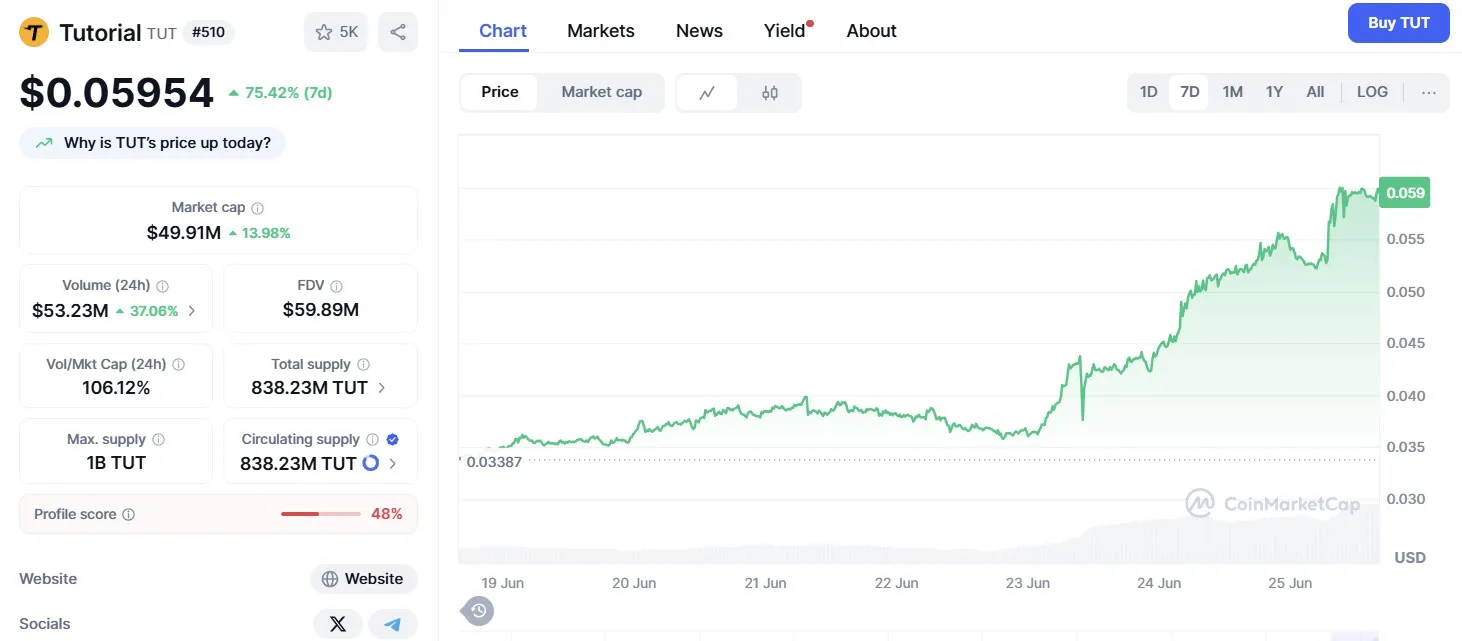Click the Vol/Mkt Cap info icon

tap(178, 365)
